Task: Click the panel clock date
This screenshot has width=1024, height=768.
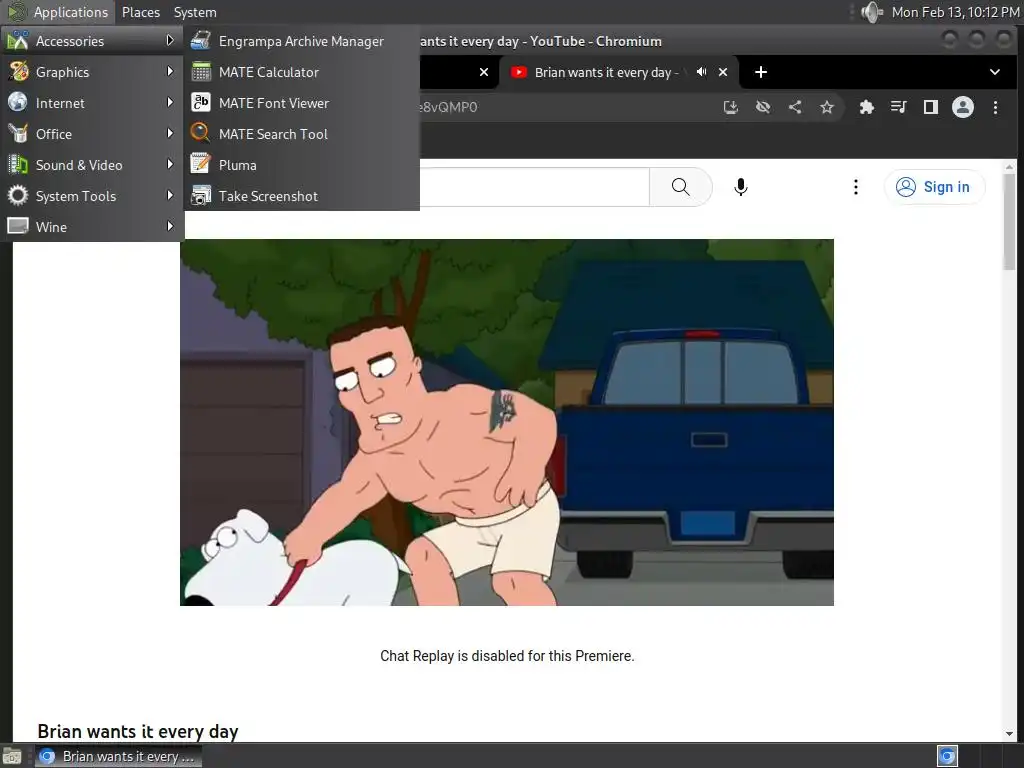Action: pos(955,12)
